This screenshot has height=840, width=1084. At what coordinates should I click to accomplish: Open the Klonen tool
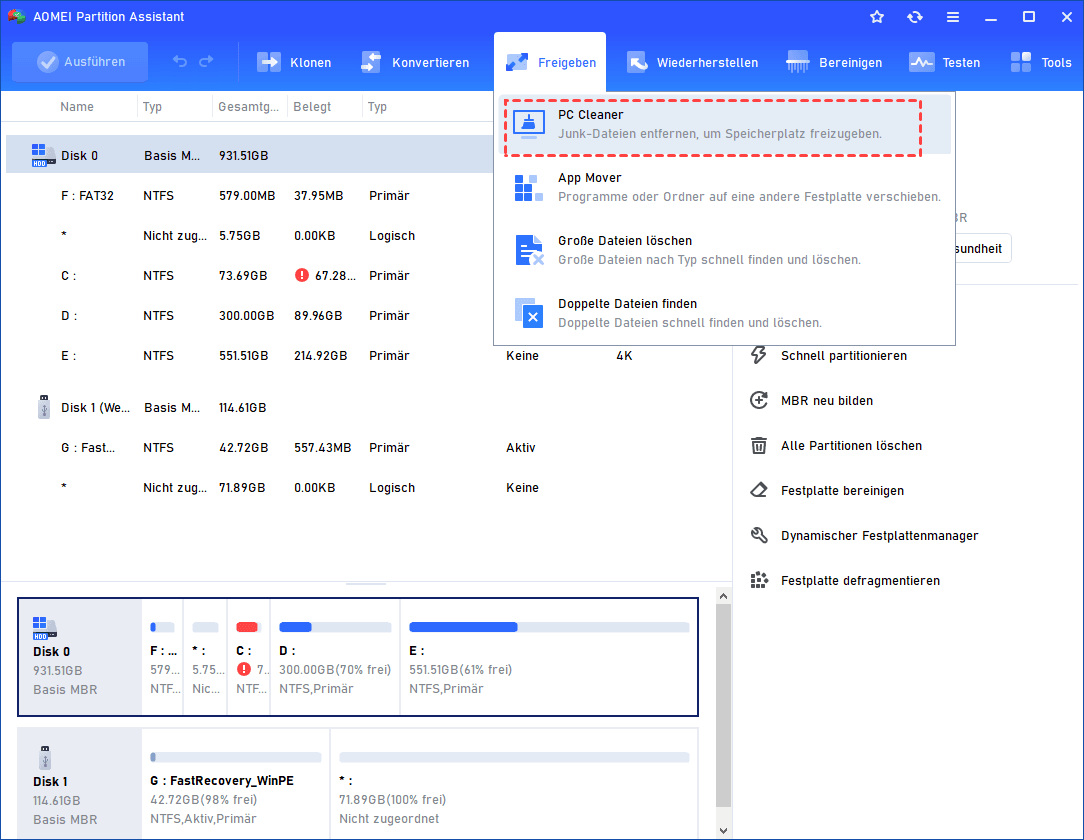(294, 62)
